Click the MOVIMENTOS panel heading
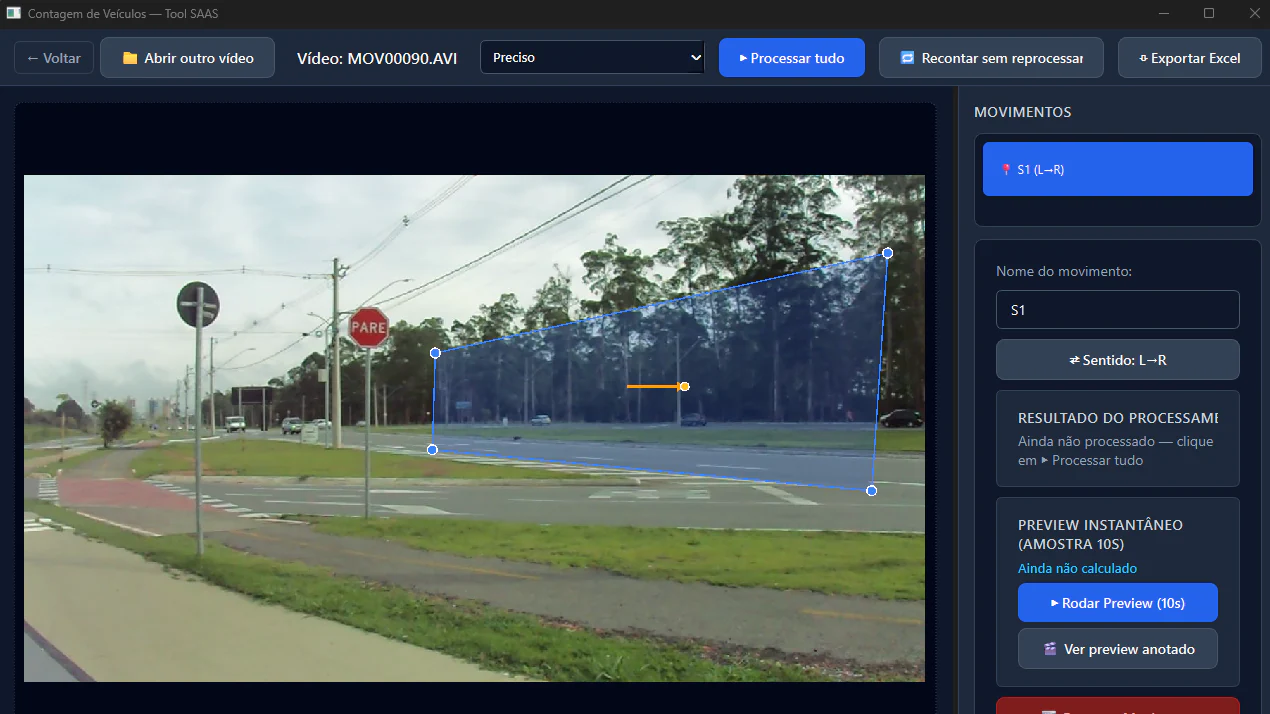Screen dimensions: 1270x714 [1022, 112]
